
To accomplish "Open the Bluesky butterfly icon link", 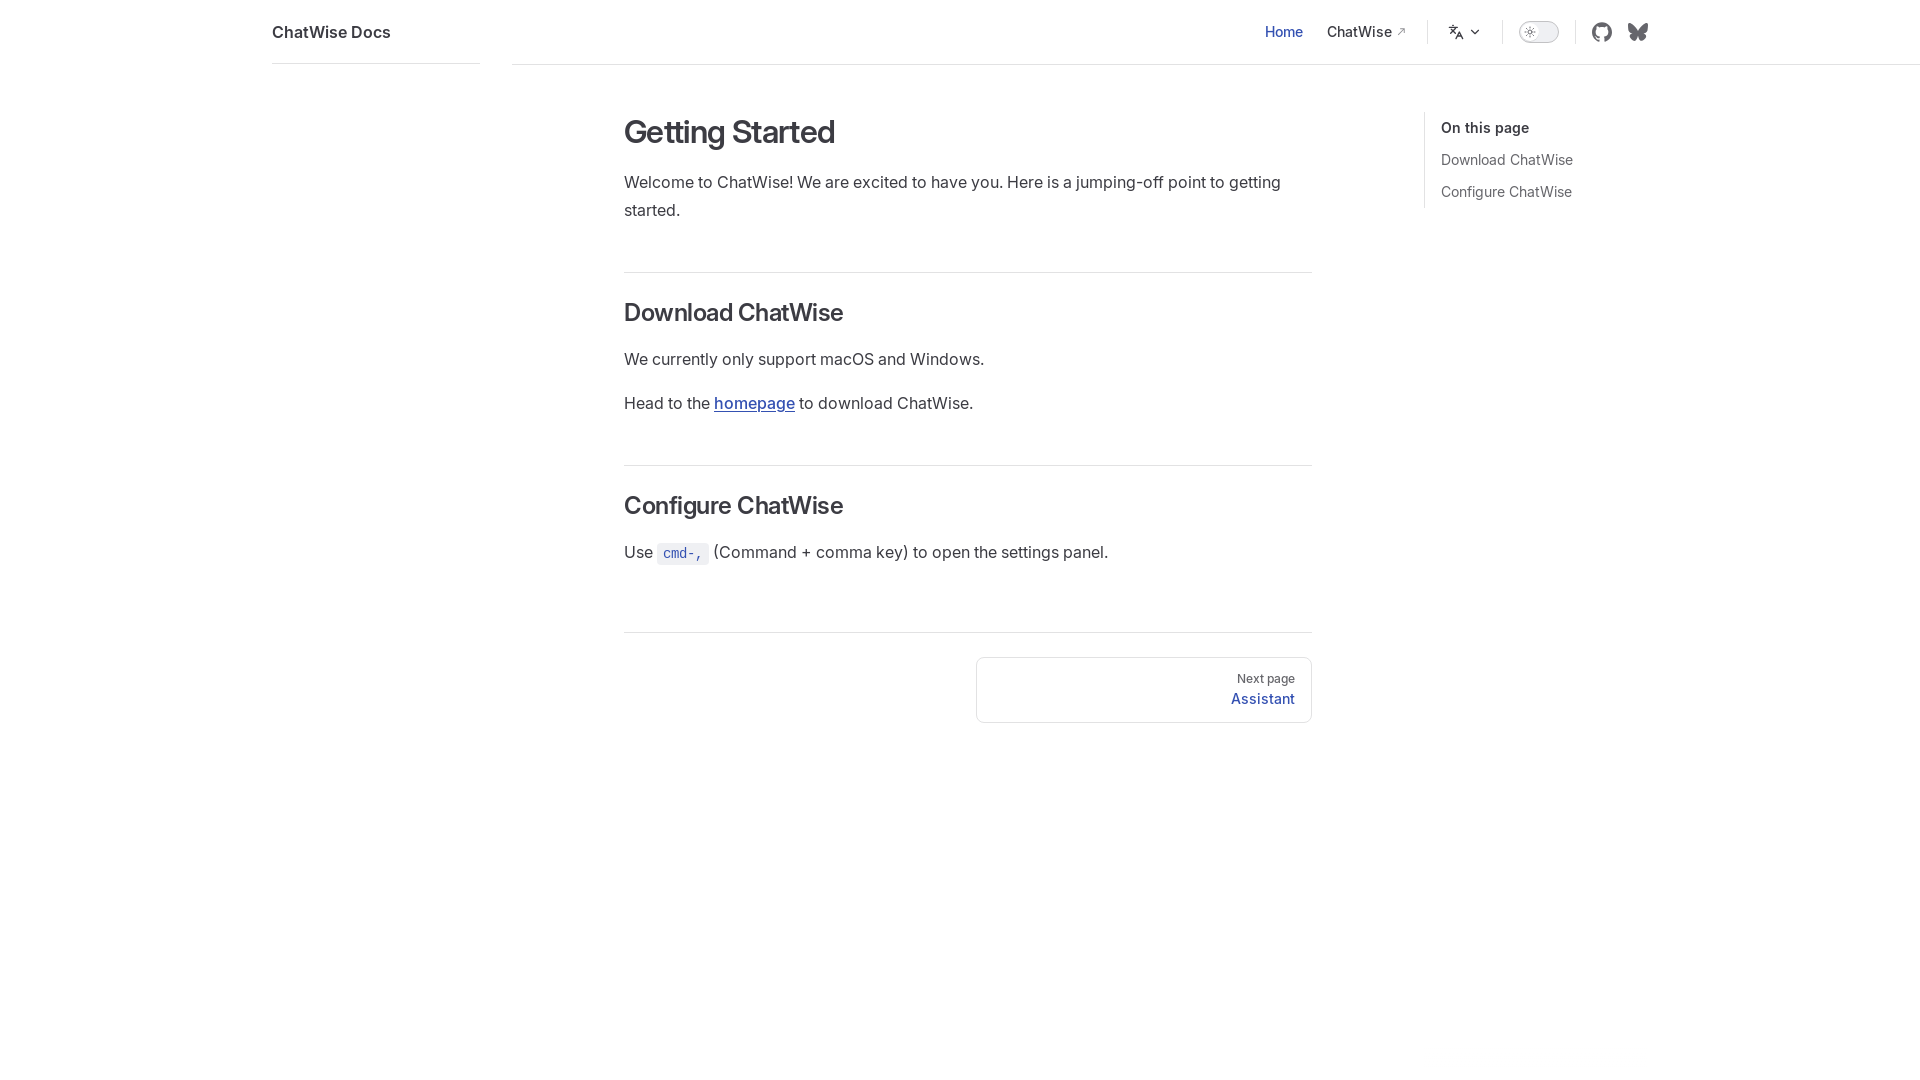I will 1638,32.
